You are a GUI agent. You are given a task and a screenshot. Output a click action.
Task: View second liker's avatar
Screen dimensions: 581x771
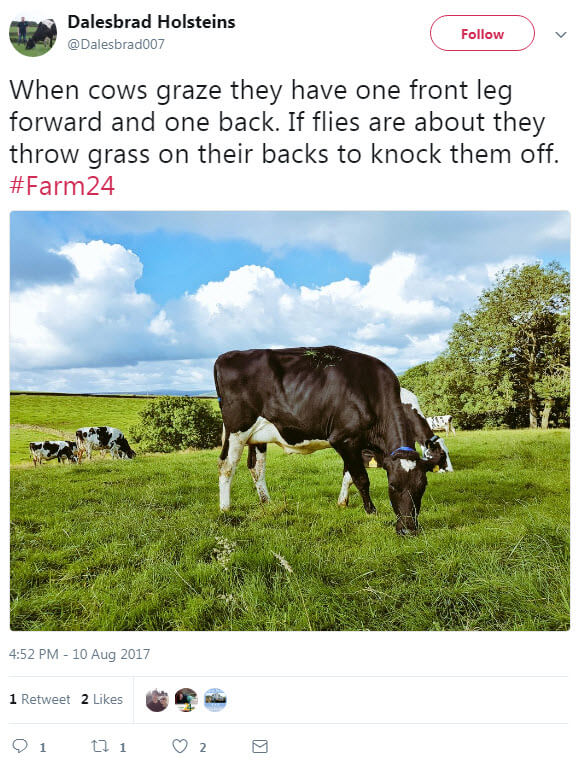[x=186, y=700]
